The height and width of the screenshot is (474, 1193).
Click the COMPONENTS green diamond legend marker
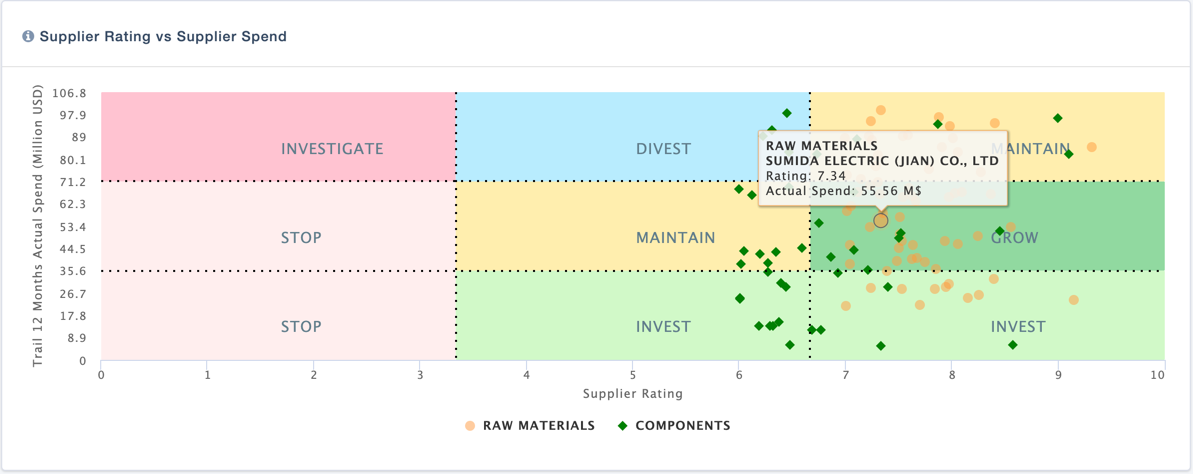(x=622, y=426)
